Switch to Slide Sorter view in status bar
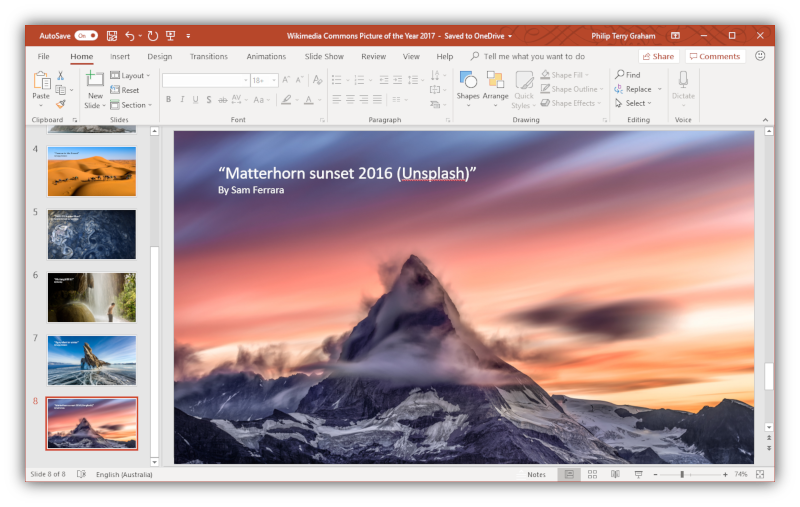 click(592, 474)
